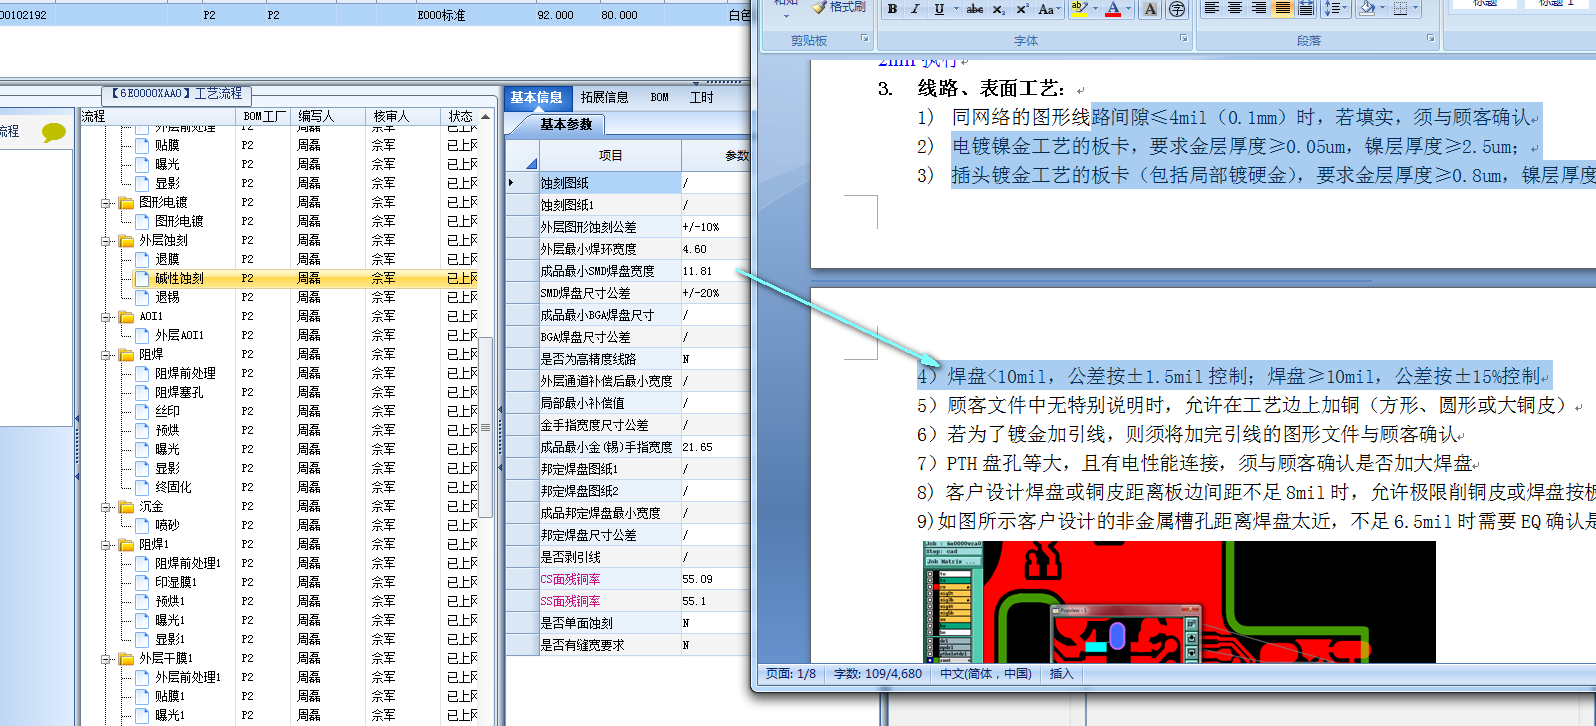
Task: Open the 工时 tab
Action: [702, 97]
